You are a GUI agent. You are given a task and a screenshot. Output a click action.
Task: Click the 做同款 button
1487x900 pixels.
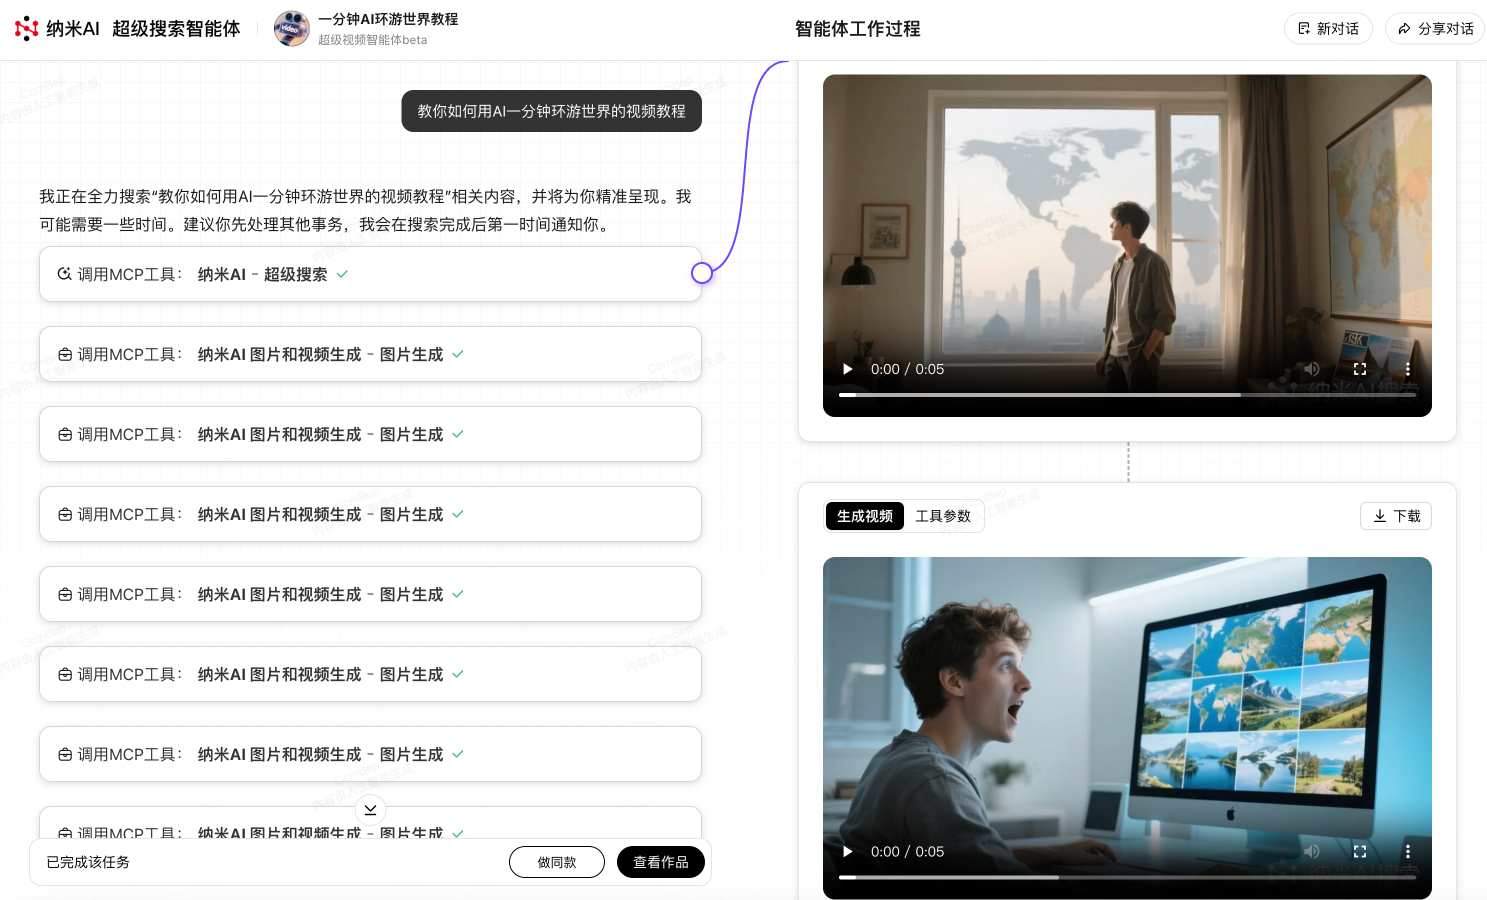click(x=557, y=861)
